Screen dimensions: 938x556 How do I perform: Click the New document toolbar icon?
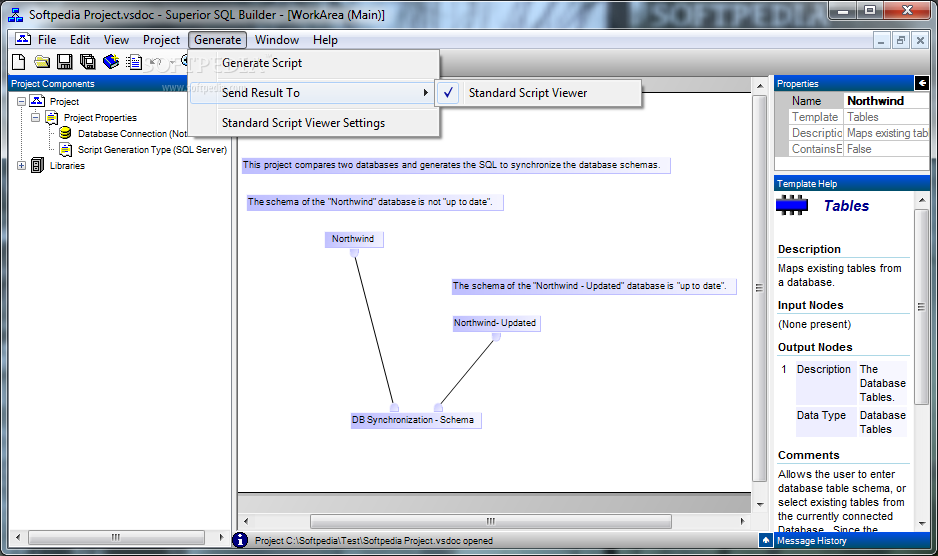(x=19, y=62)
